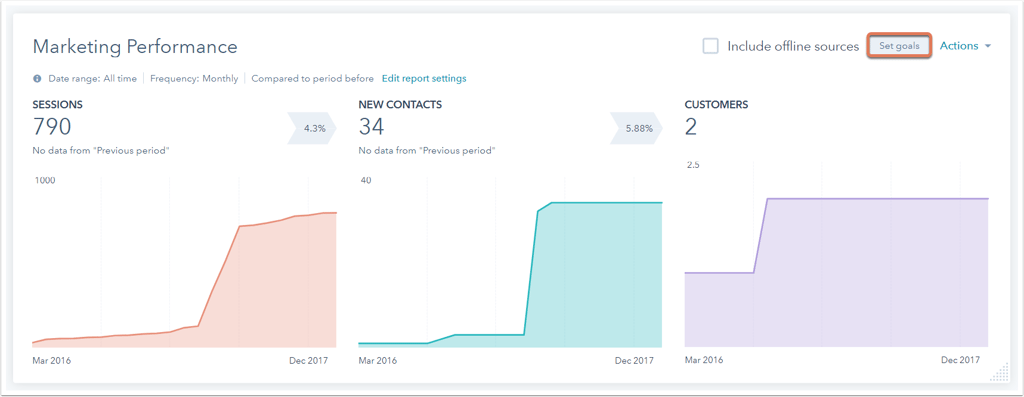Open the Actions dropdown menu
The width and height of the screenshot is (1024, 397).
965,46
